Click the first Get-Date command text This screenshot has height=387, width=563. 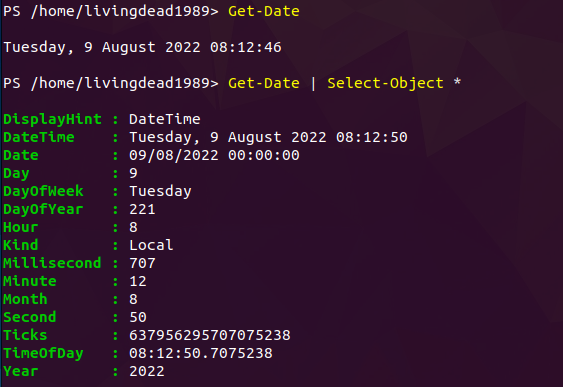click(x=264, y=11)
